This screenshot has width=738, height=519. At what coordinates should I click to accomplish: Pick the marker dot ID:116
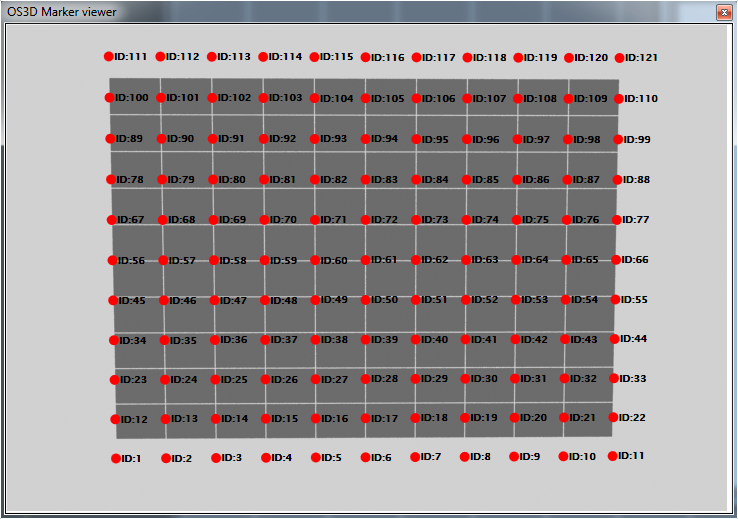pyautogui.click(x=365, y=57)
